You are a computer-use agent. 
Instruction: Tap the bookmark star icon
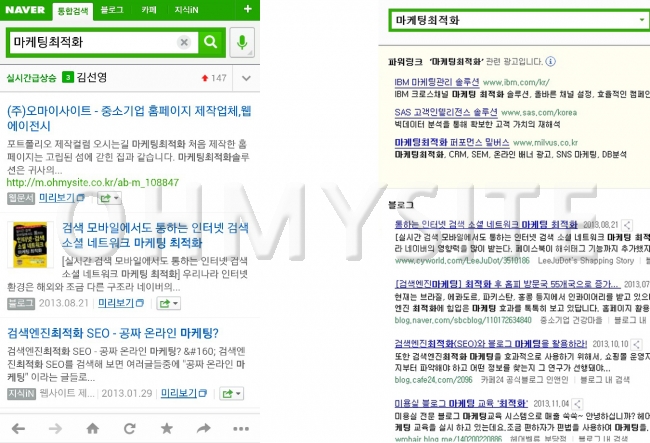tap(167, 428)
